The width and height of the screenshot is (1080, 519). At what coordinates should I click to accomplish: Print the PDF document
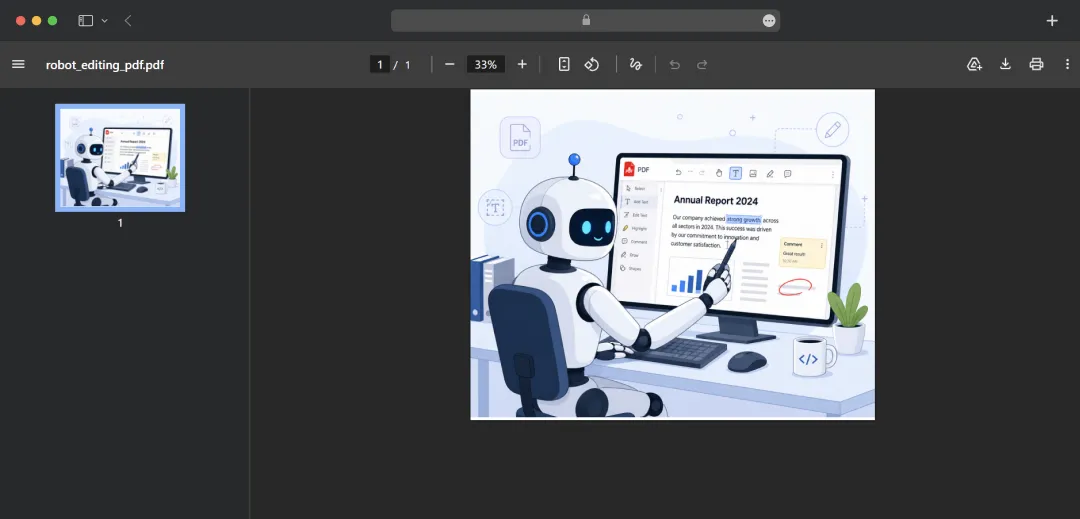click(1036, 64)
